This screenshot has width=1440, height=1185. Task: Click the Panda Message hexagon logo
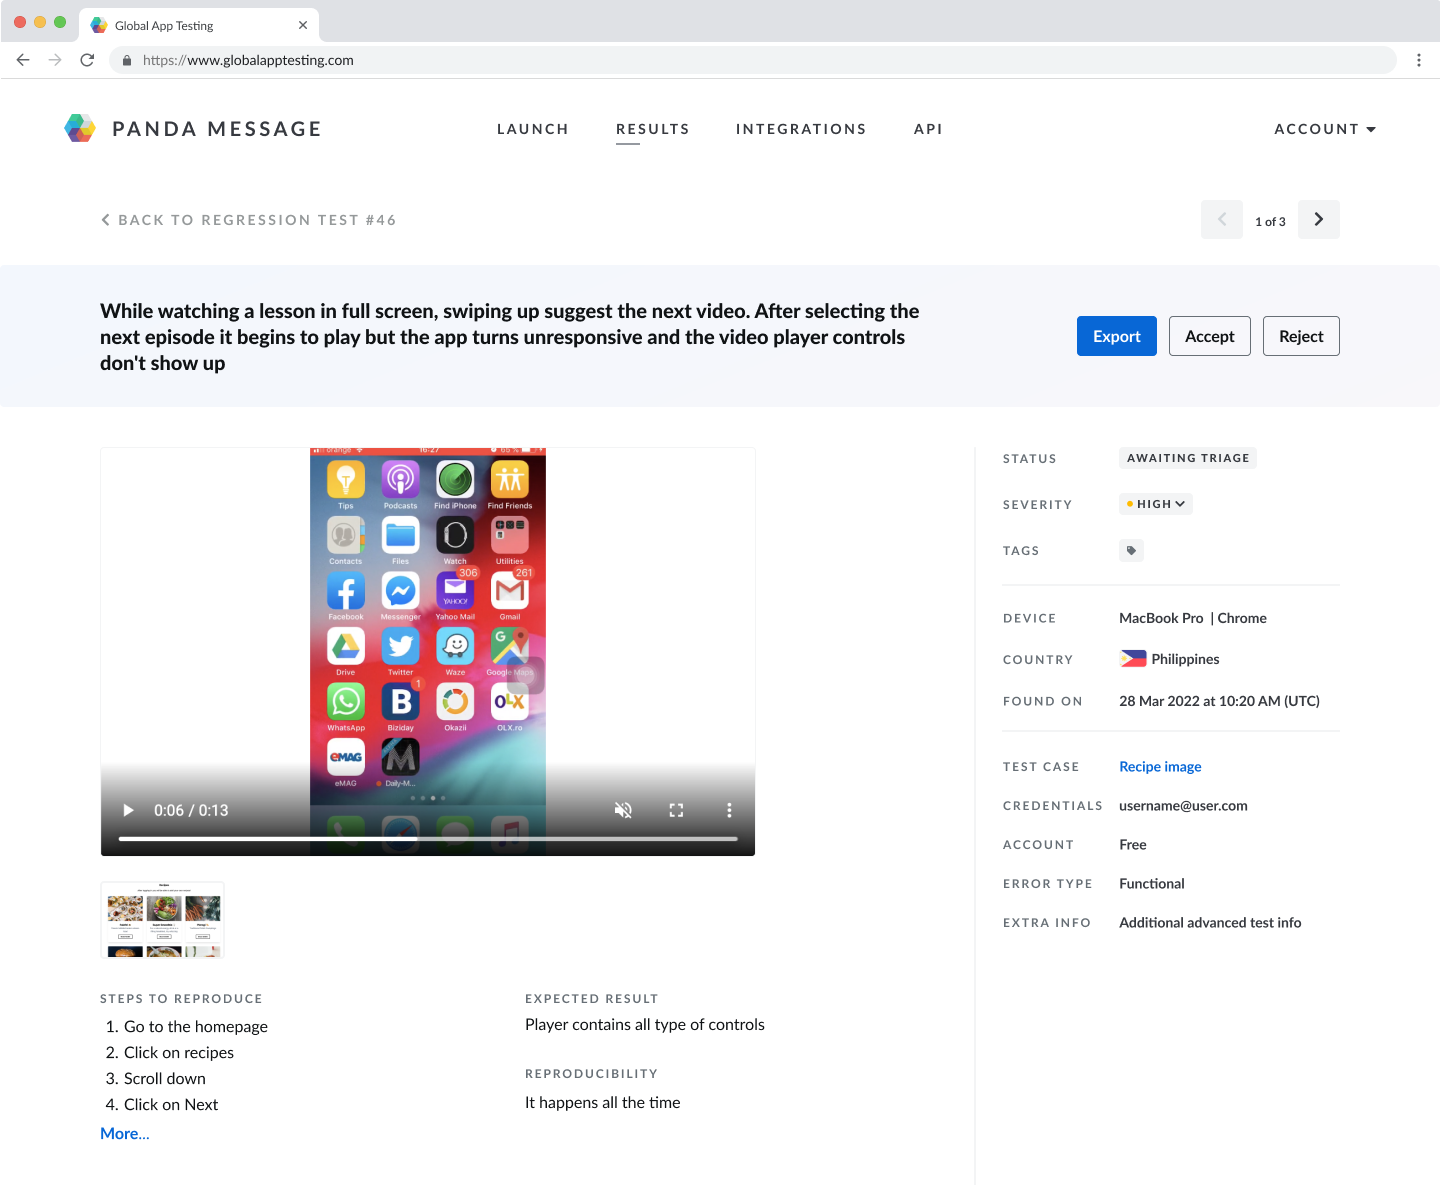click(x=80, y=128)
